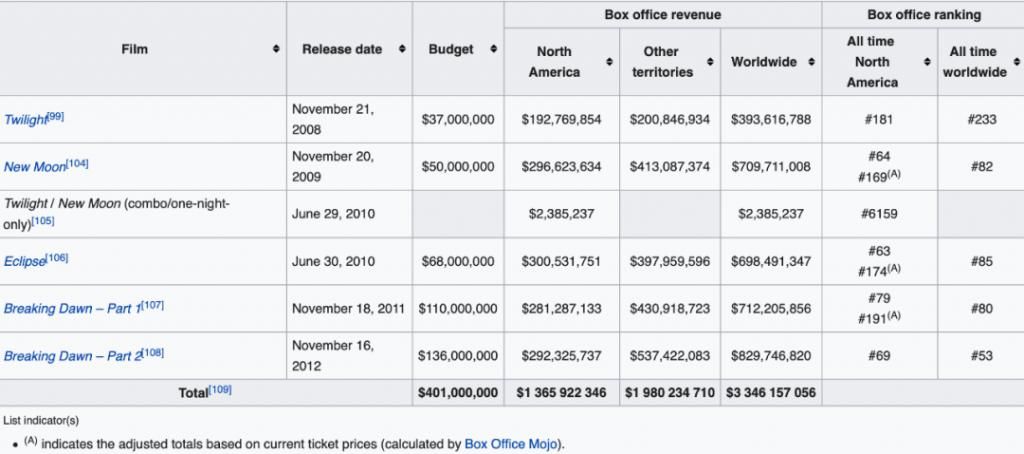Open reference 109 next to Total
Image resolution: width=1024 pixels, height=454 pixels.
(221, 390)
